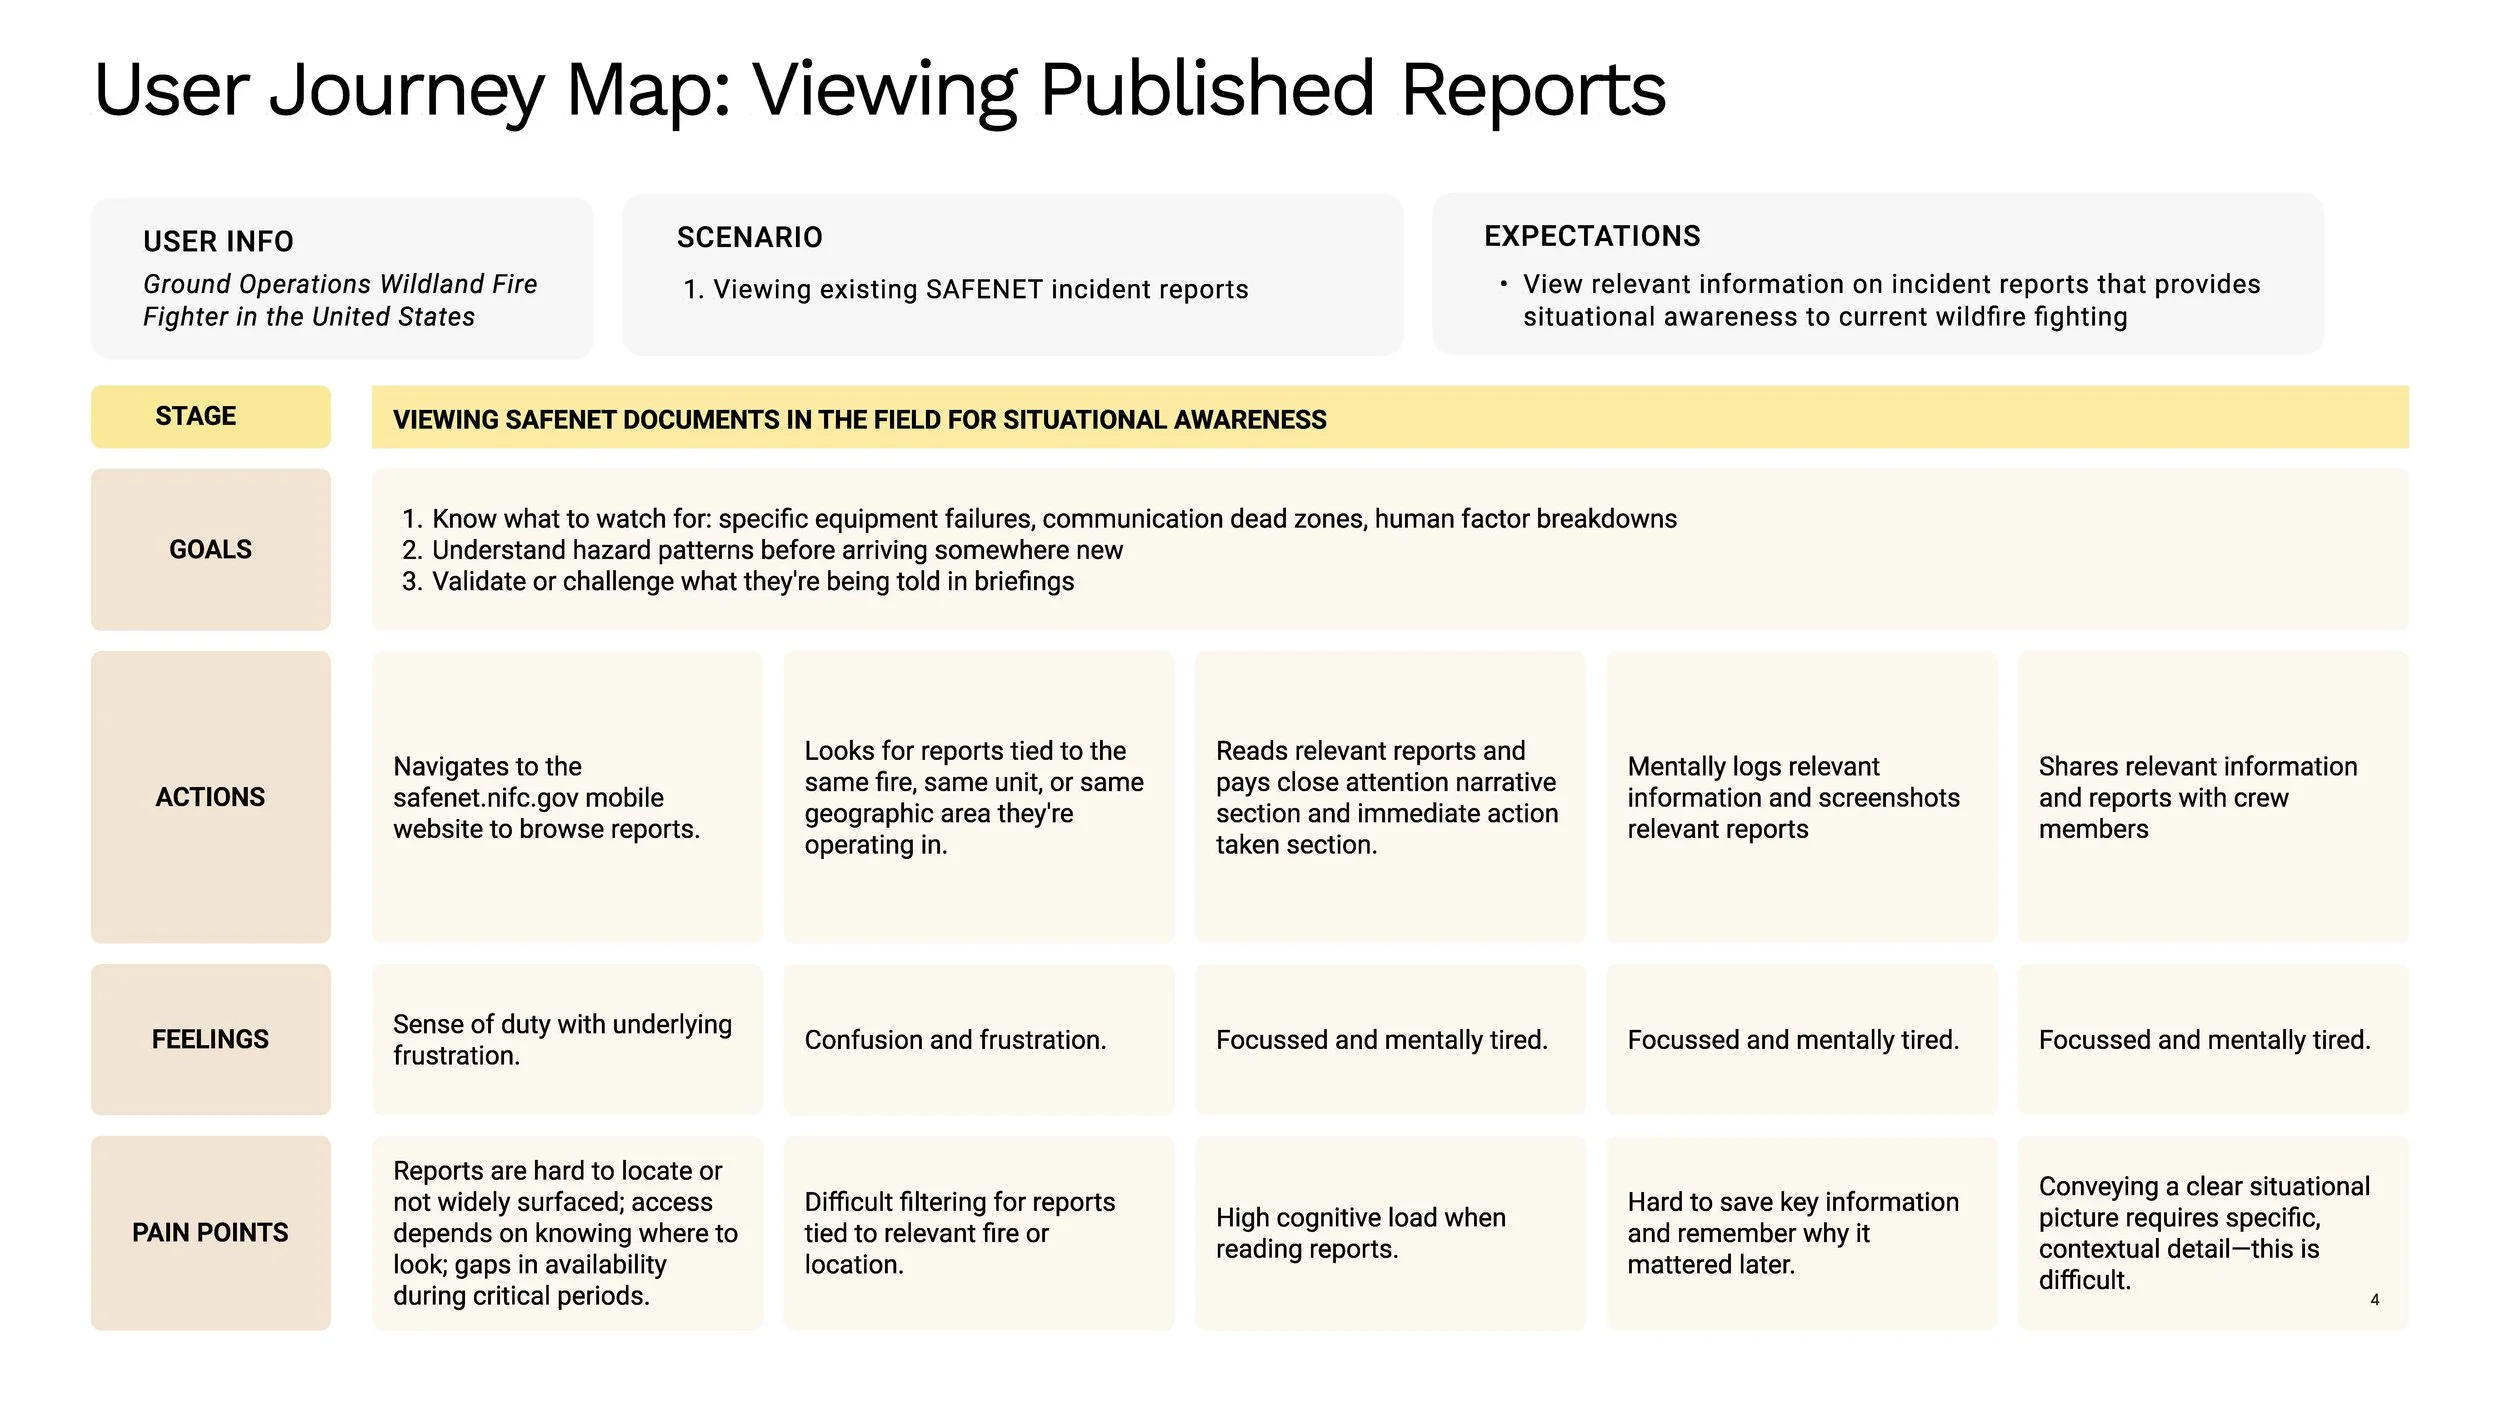Screen dimensions: 2500x1406
Task: Click 'VIEWING SAFENET DOCUMENTS IN THE FIELD' banner text
Action: point(860,420)
